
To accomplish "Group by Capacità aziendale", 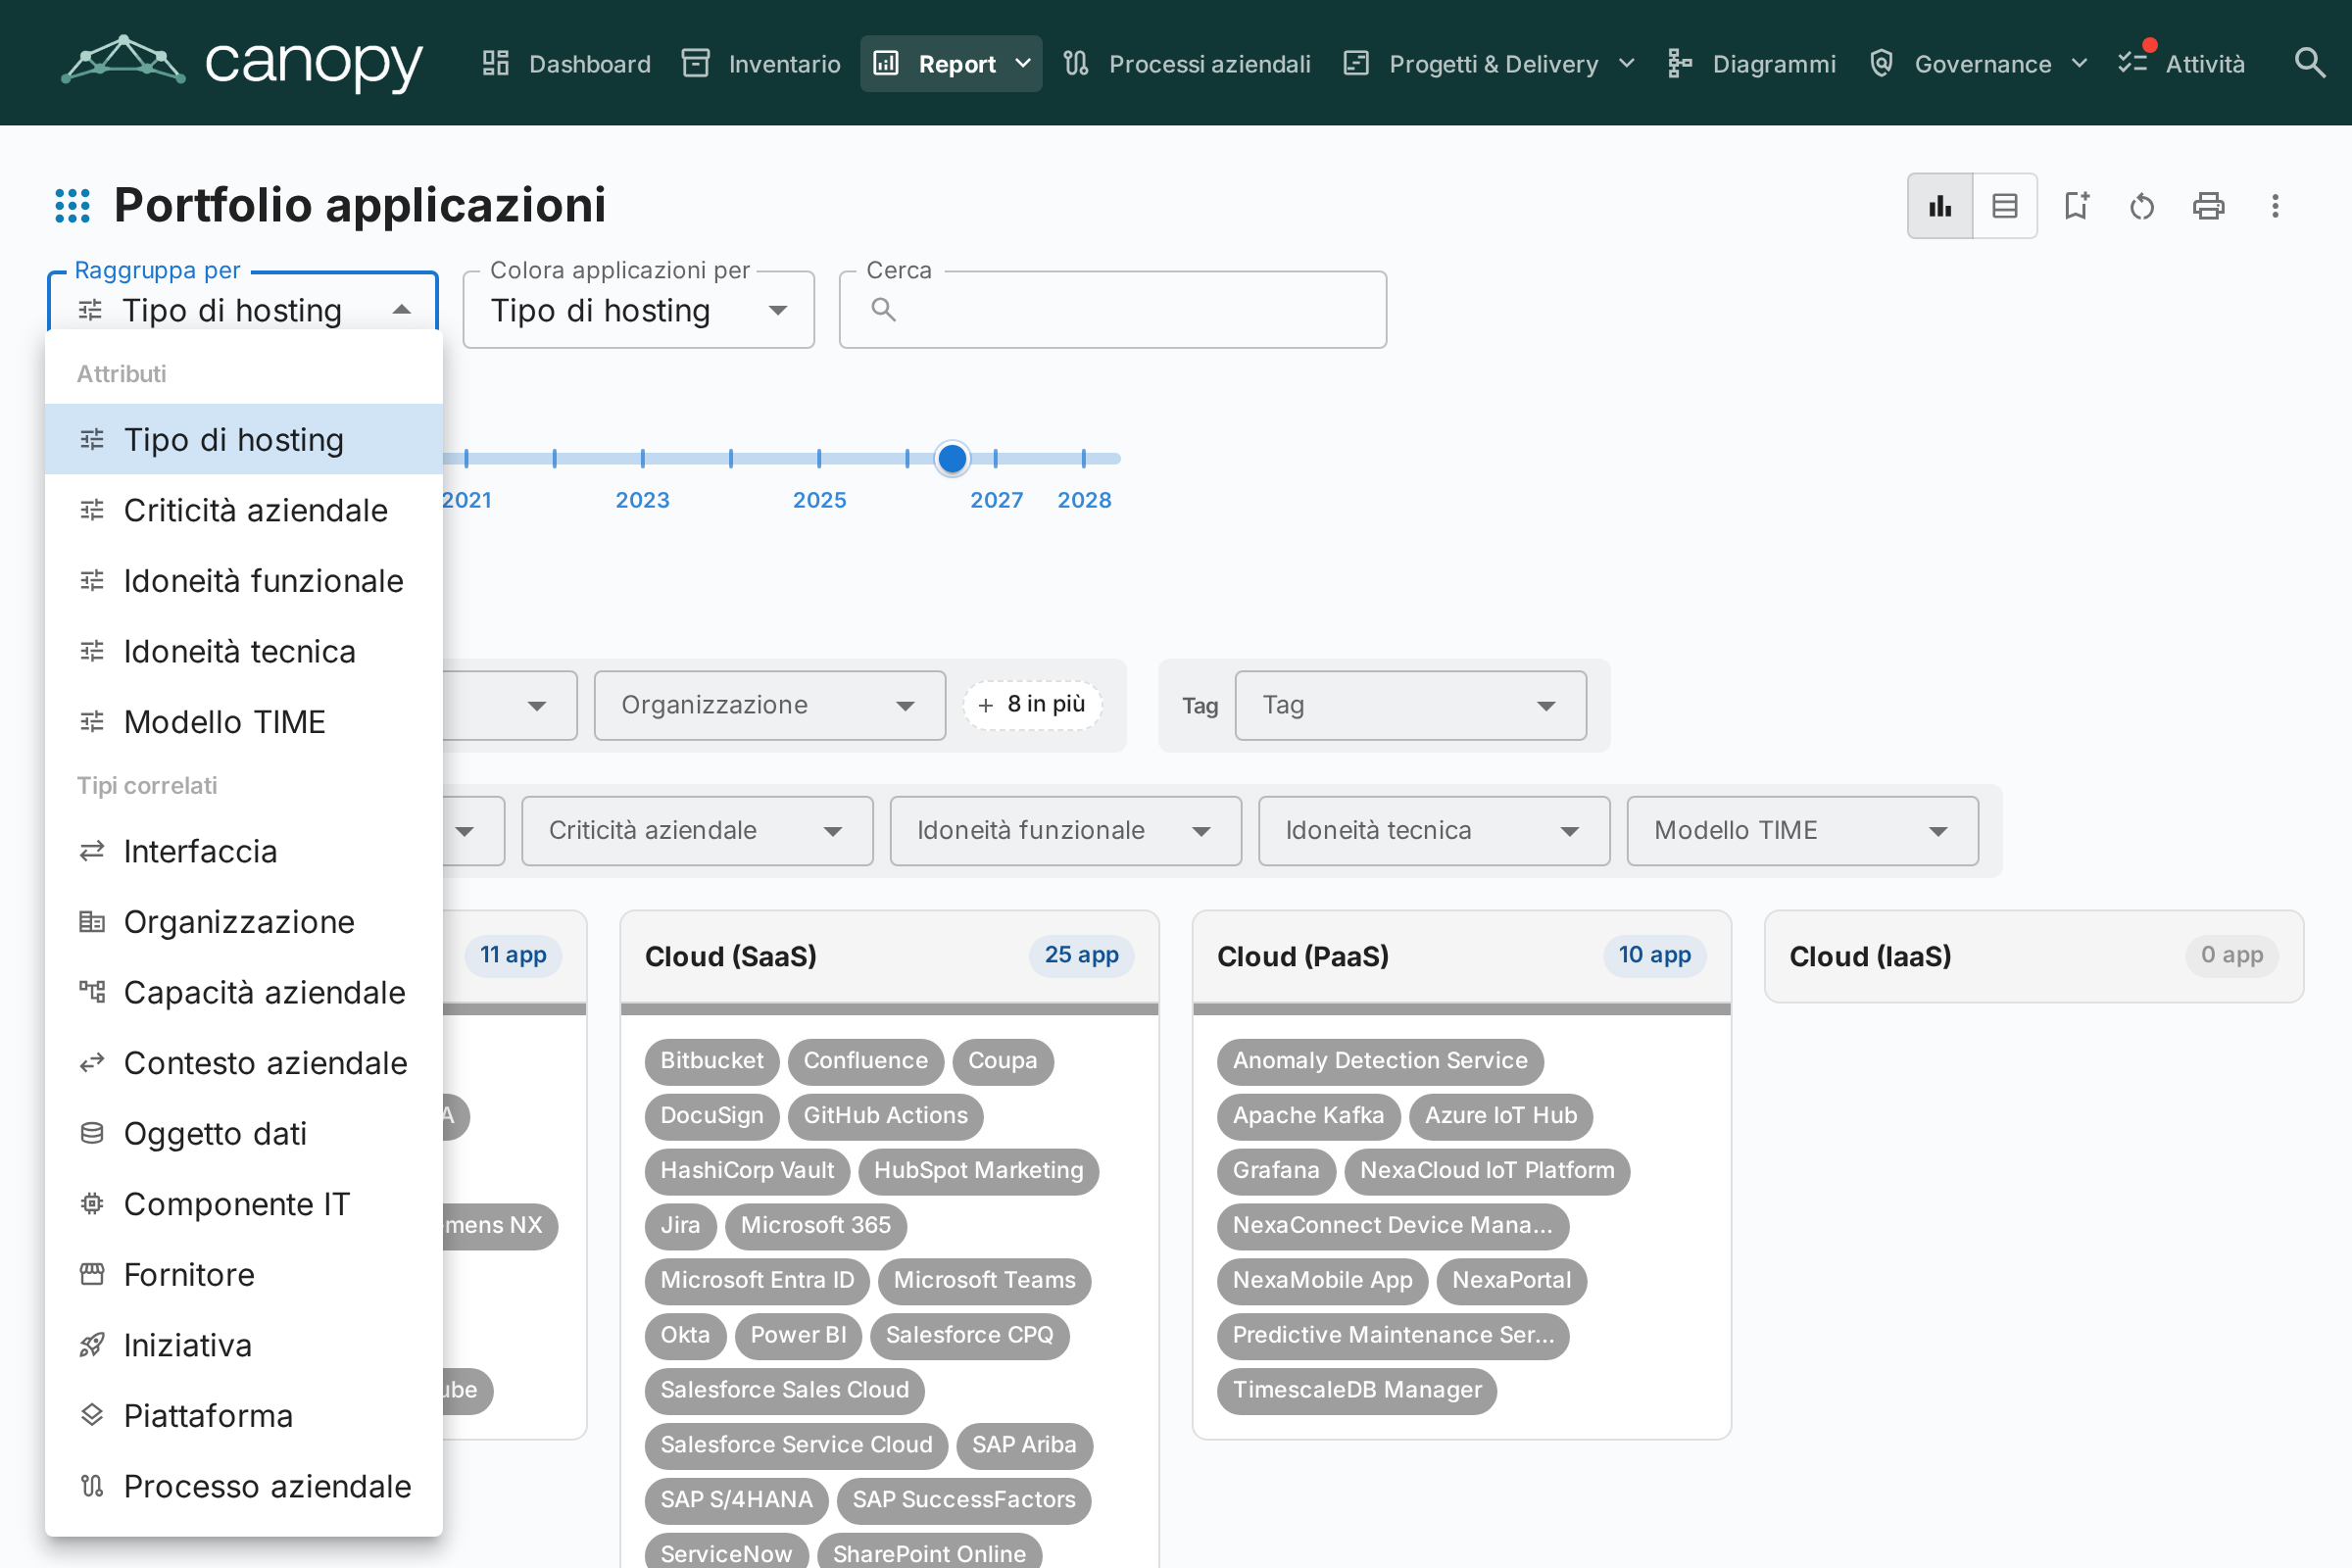I will click(x=244, y=992).
